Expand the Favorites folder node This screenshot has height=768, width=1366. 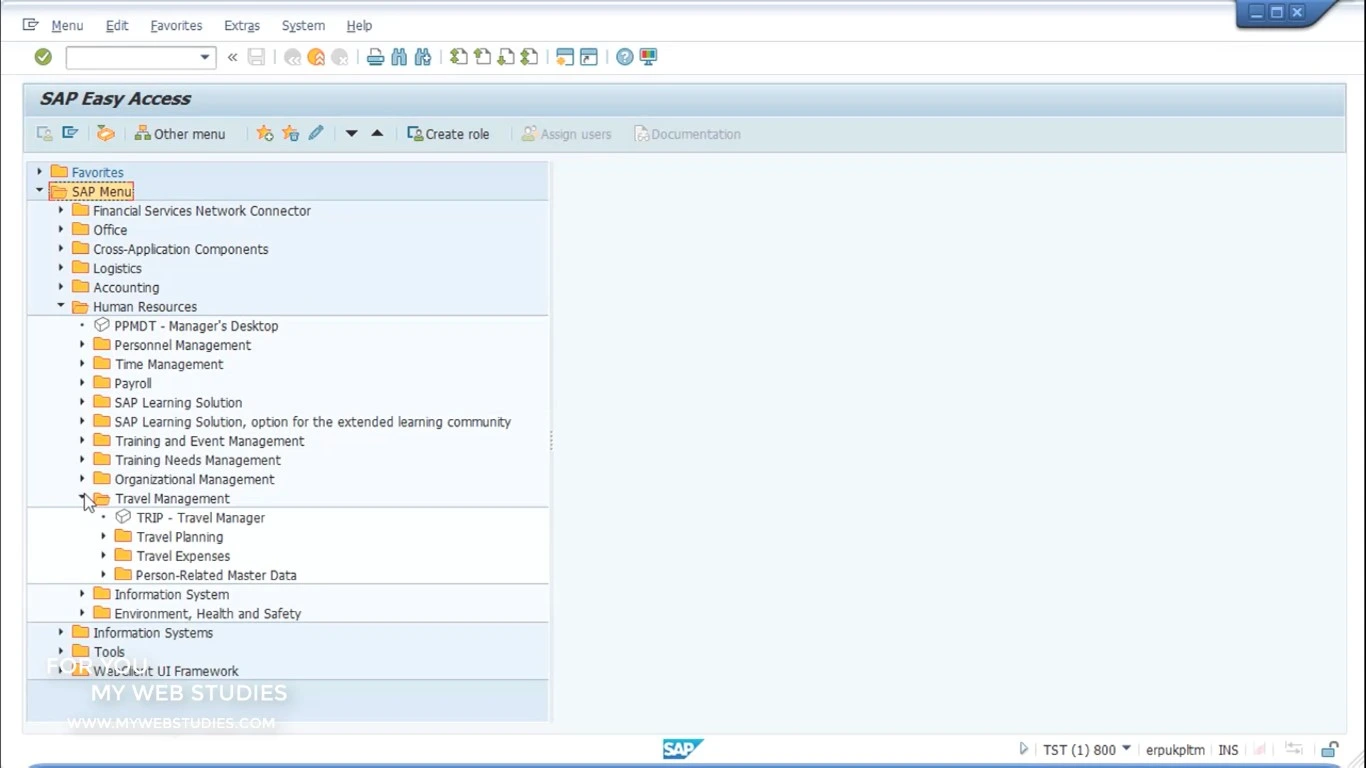pyautogui.click(x=40, y=172)
